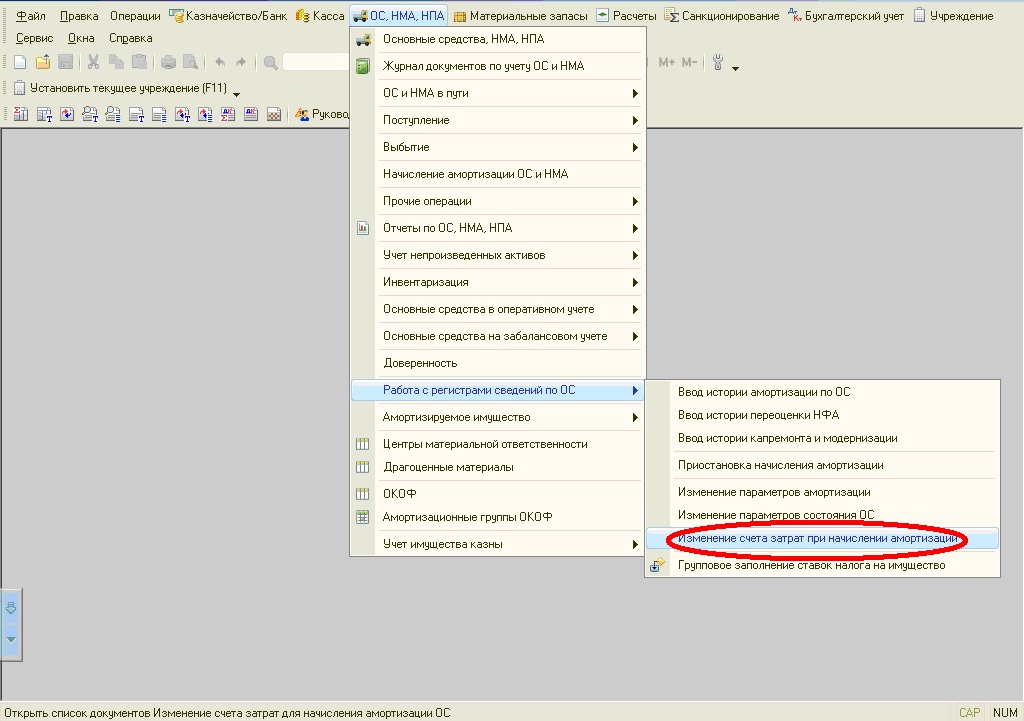Screen dimensions: 1024x721
Task: Click the red sigma table report icon
Action: 20,114
